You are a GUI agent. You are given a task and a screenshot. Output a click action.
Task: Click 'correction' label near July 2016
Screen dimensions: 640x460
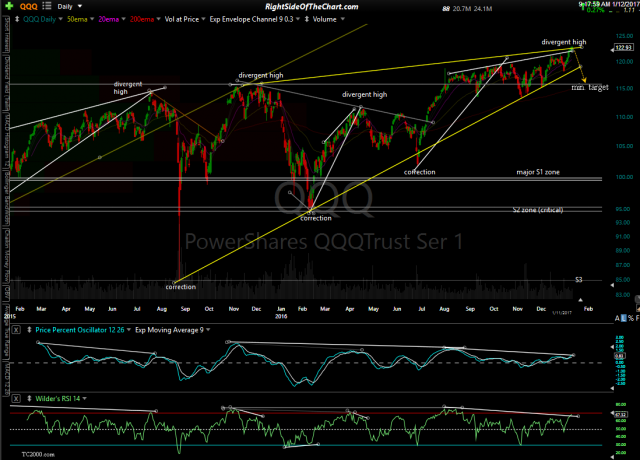coord(420,172)
